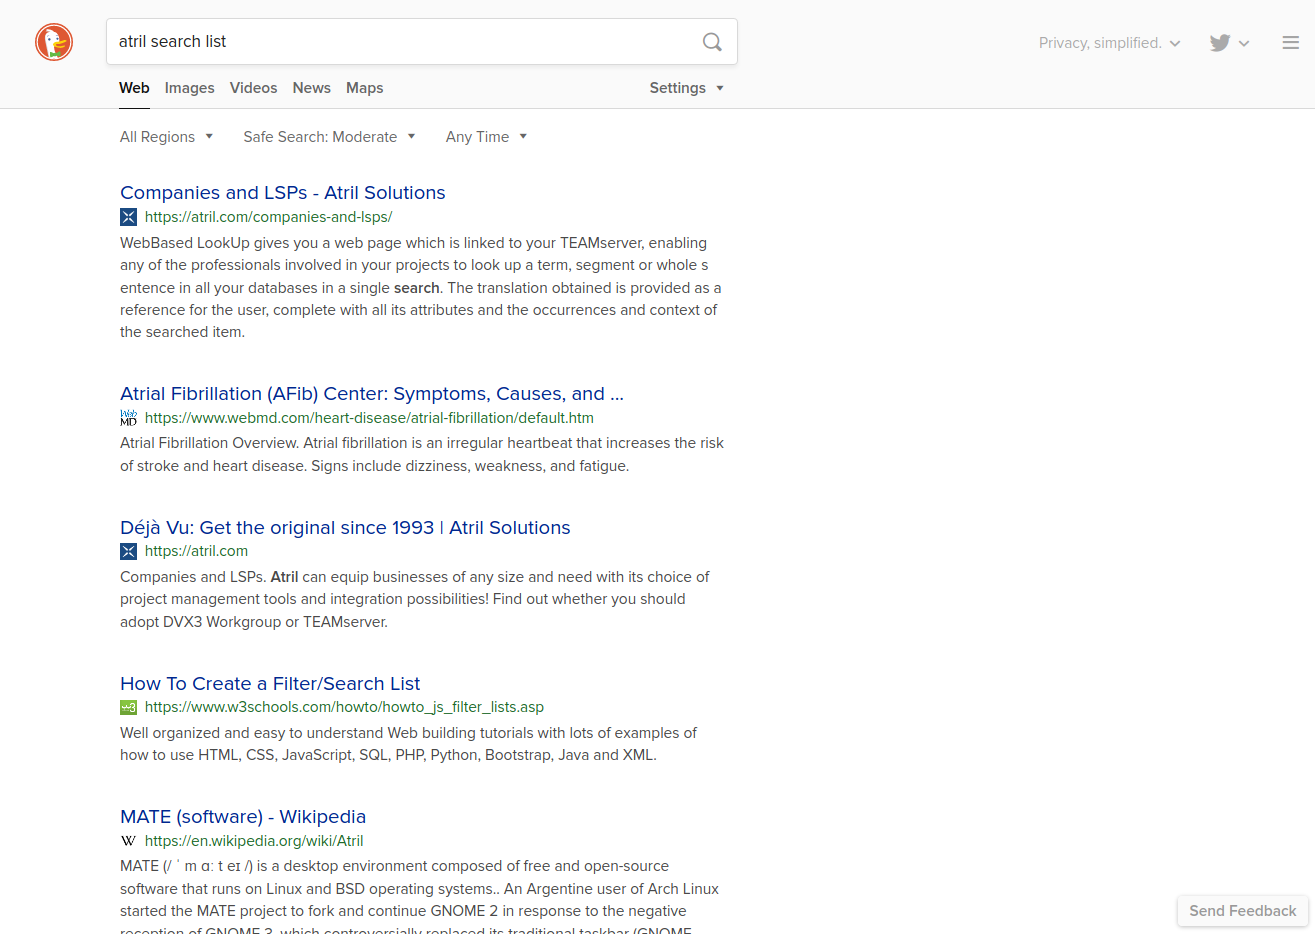Change Safe Search: Moderate setting
The image size is (1315, 934).
point(329,137)
